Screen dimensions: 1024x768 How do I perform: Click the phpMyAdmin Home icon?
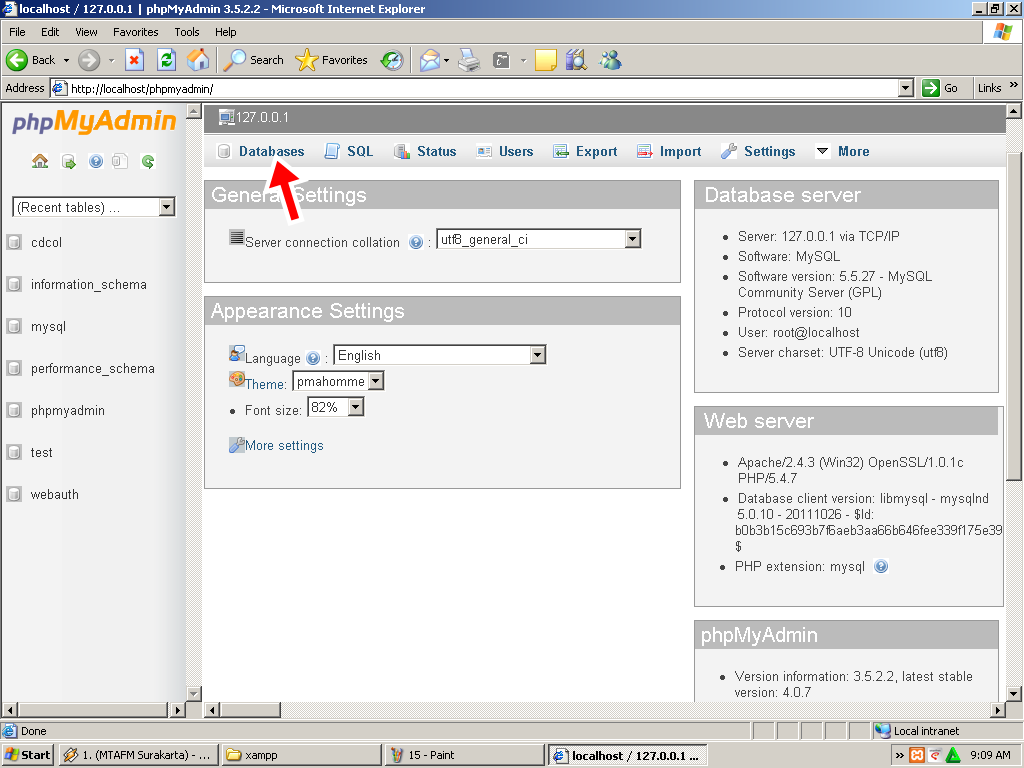pos(40,161)
